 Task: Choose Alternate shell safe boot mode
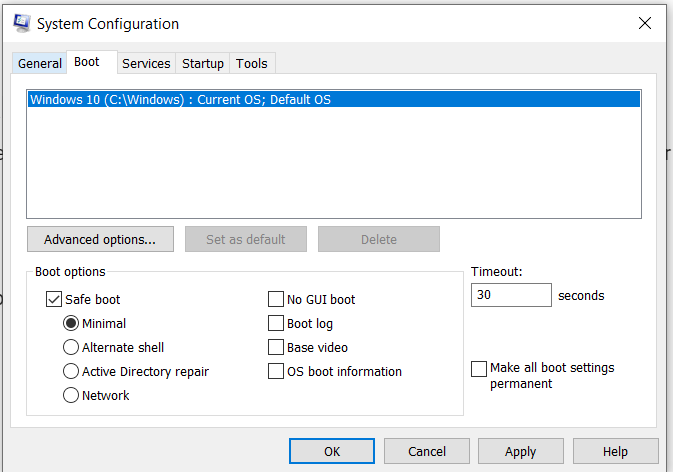point(71,347)
